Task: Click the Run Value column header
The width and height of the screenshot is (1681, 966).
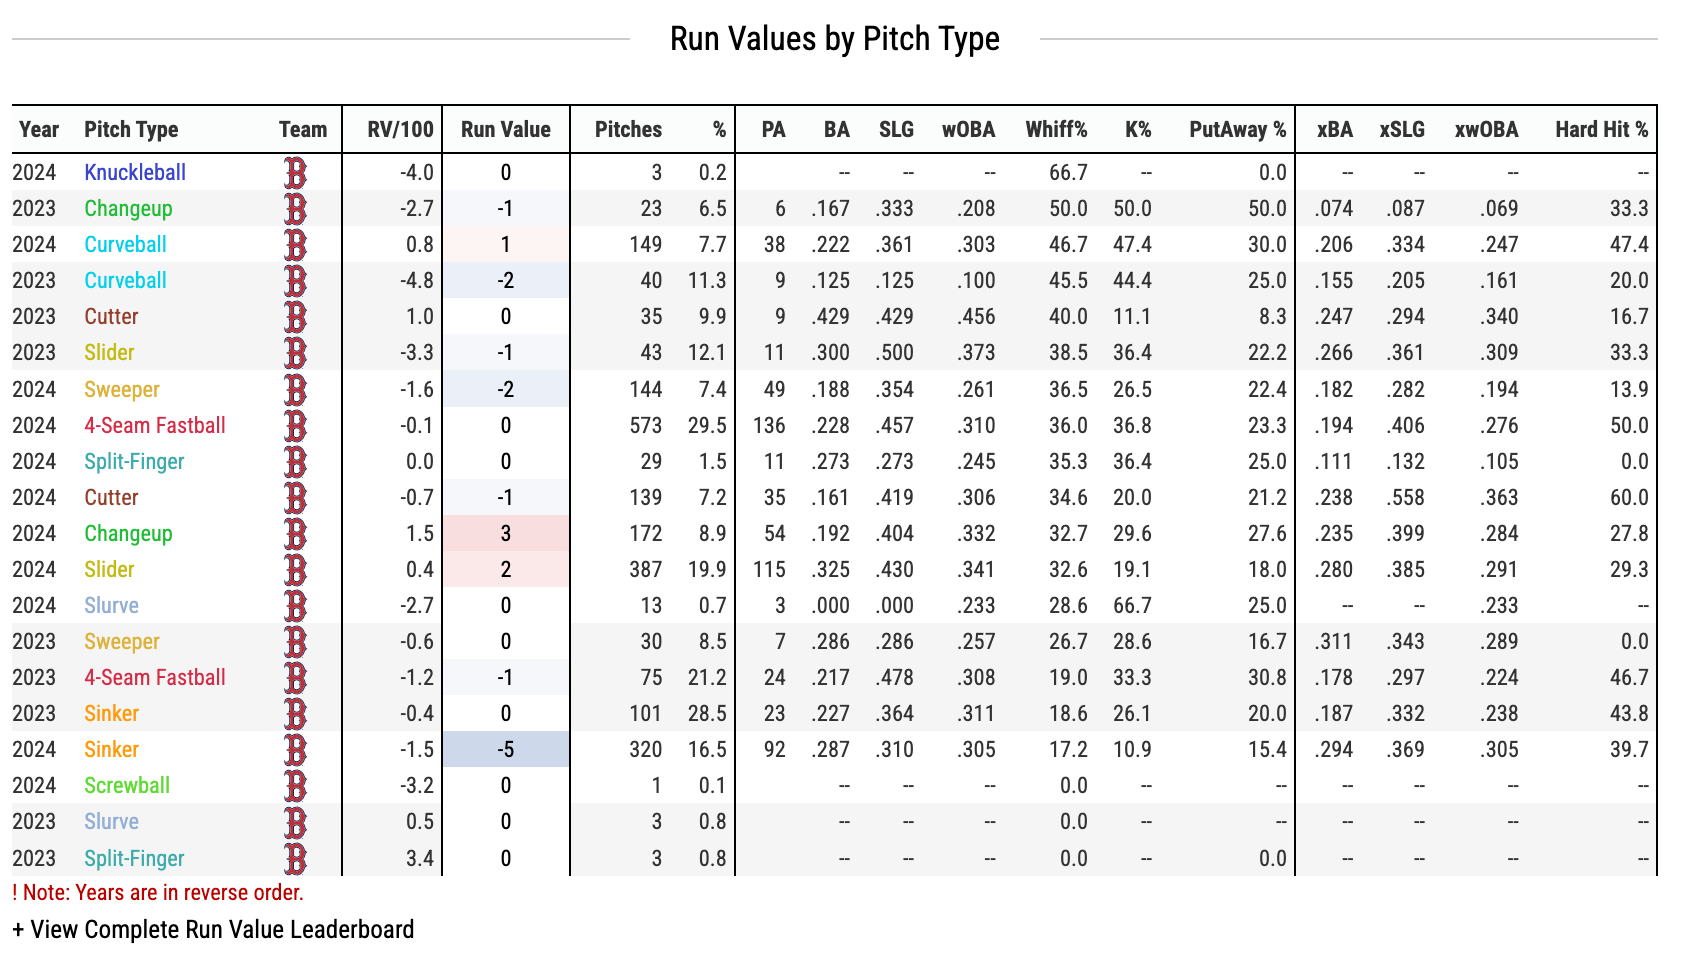Action: (505, 130)
